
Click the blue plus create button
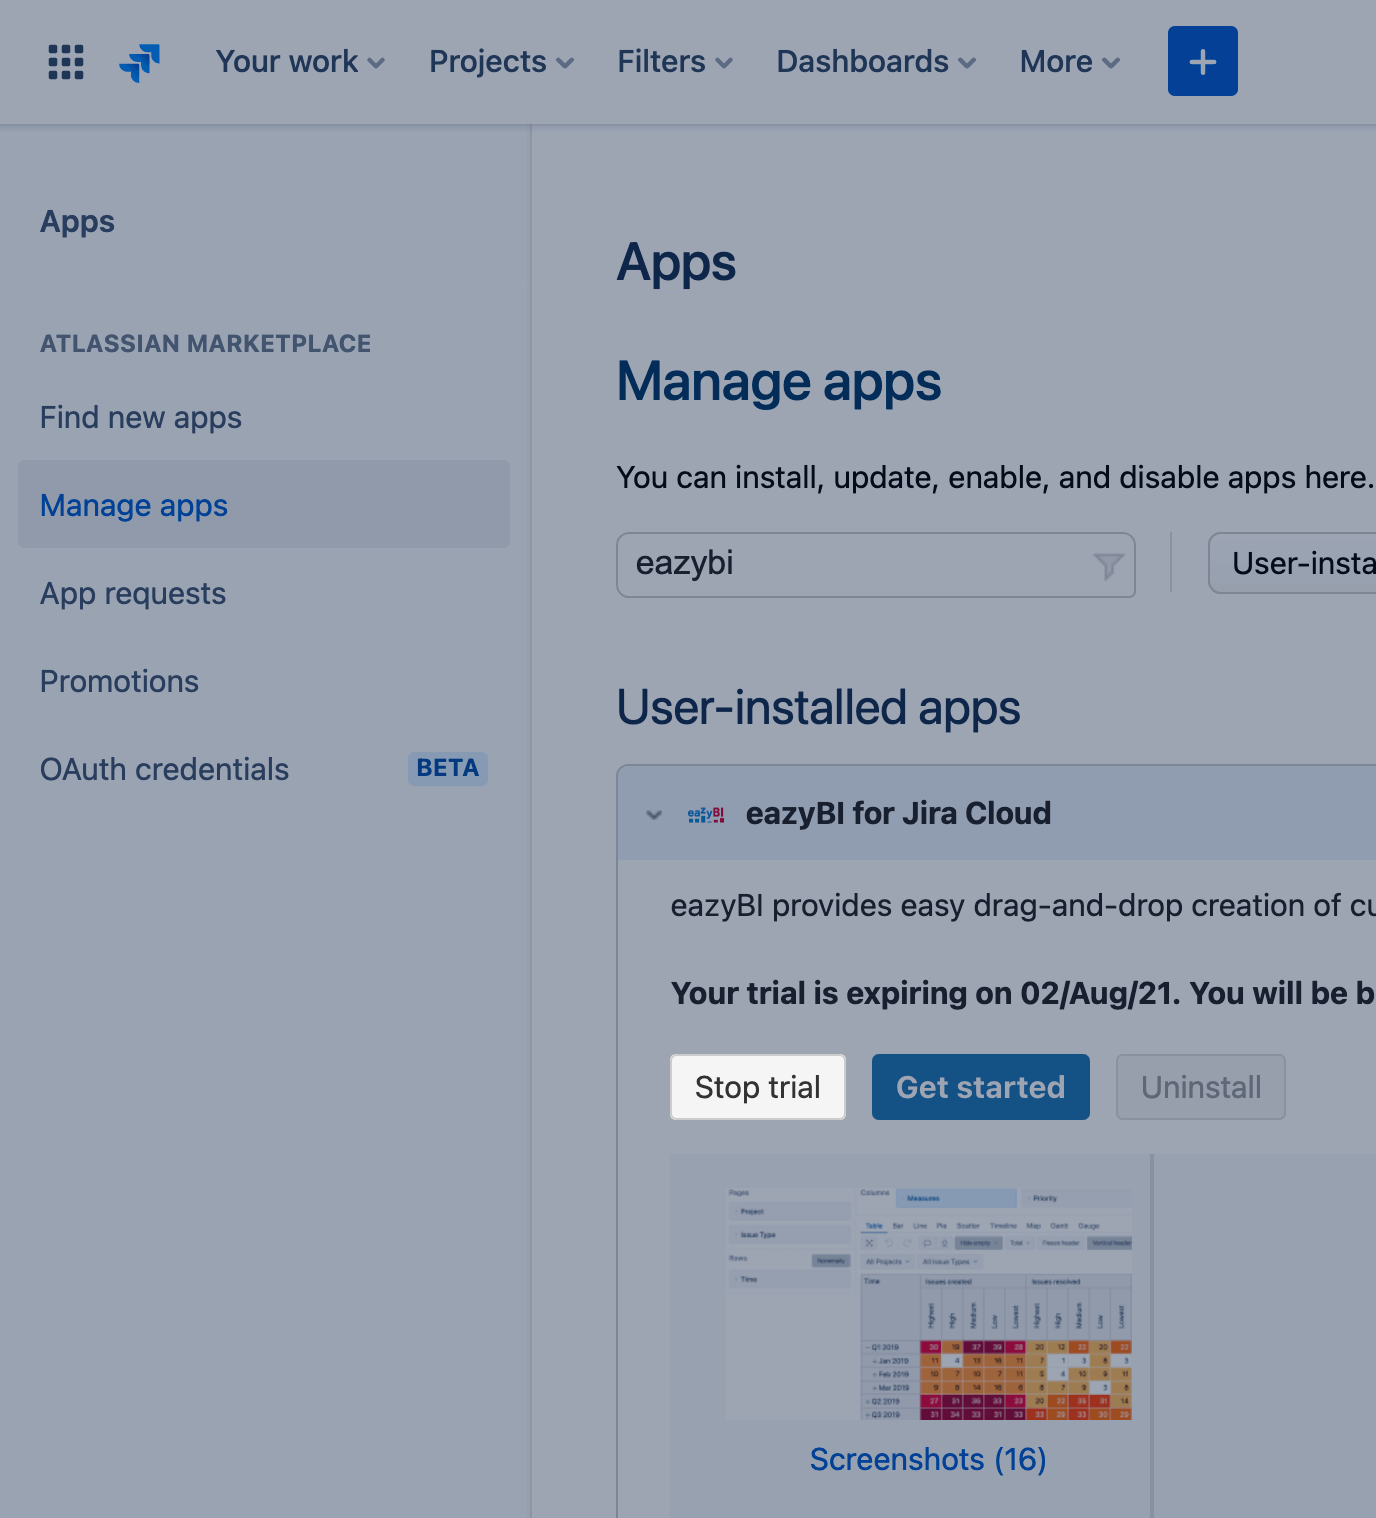coord(1202,61)
